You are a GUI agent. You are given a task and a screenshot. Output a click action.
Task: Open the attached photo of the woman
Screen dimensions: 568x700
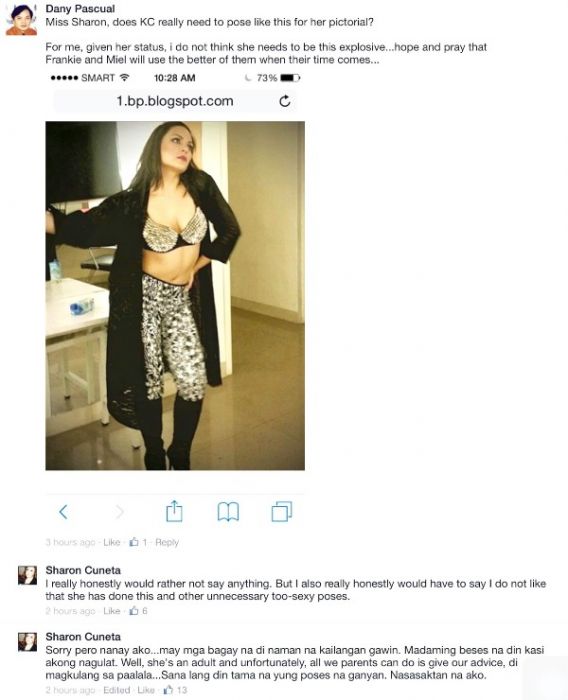click(175, 296)
